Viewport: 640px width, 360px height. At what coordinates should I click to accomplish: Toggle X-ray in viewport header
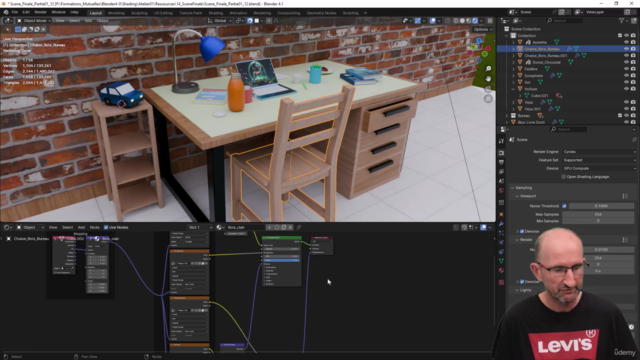point(448,21)
